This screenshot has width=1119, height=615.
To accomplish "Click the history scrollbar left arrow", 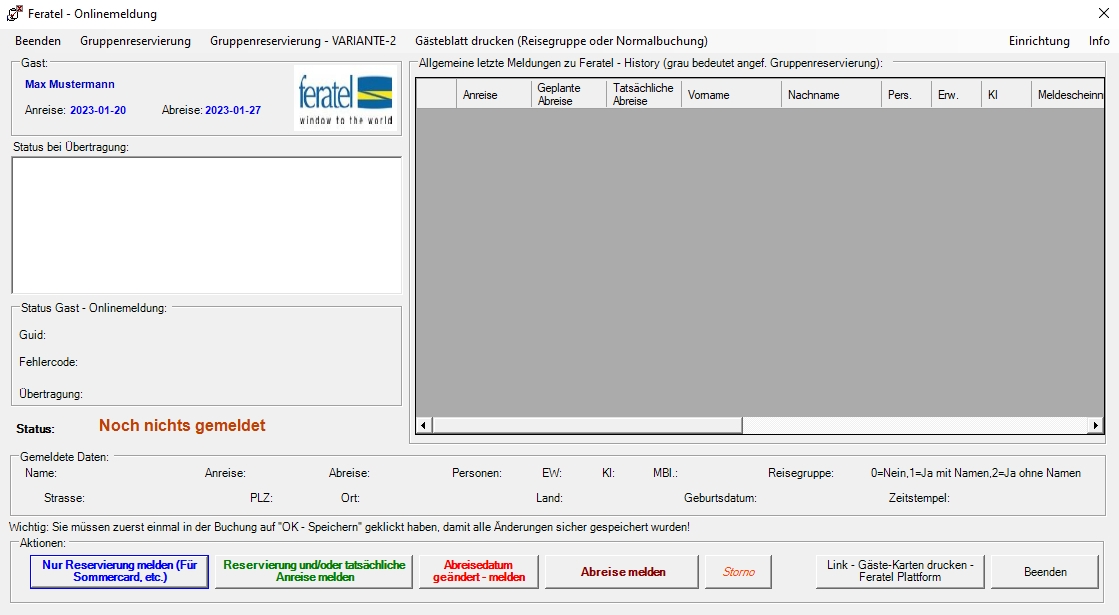I will click(x=423, y=425).
